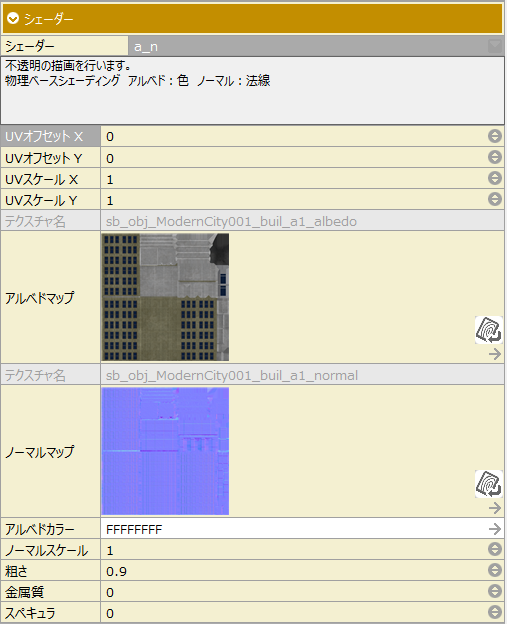Click the UVスケール X stepper icon

click(495, 178)
